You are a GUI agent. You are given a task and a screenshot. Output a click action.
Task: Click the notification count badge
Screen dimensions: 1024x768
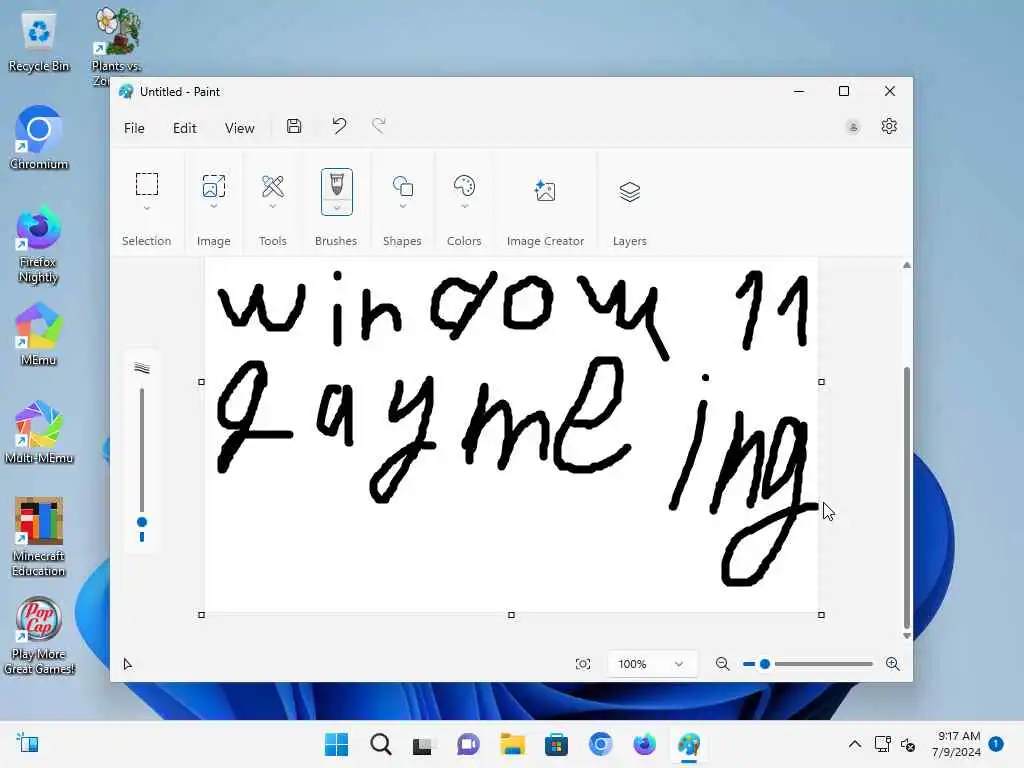coord(996,743)
